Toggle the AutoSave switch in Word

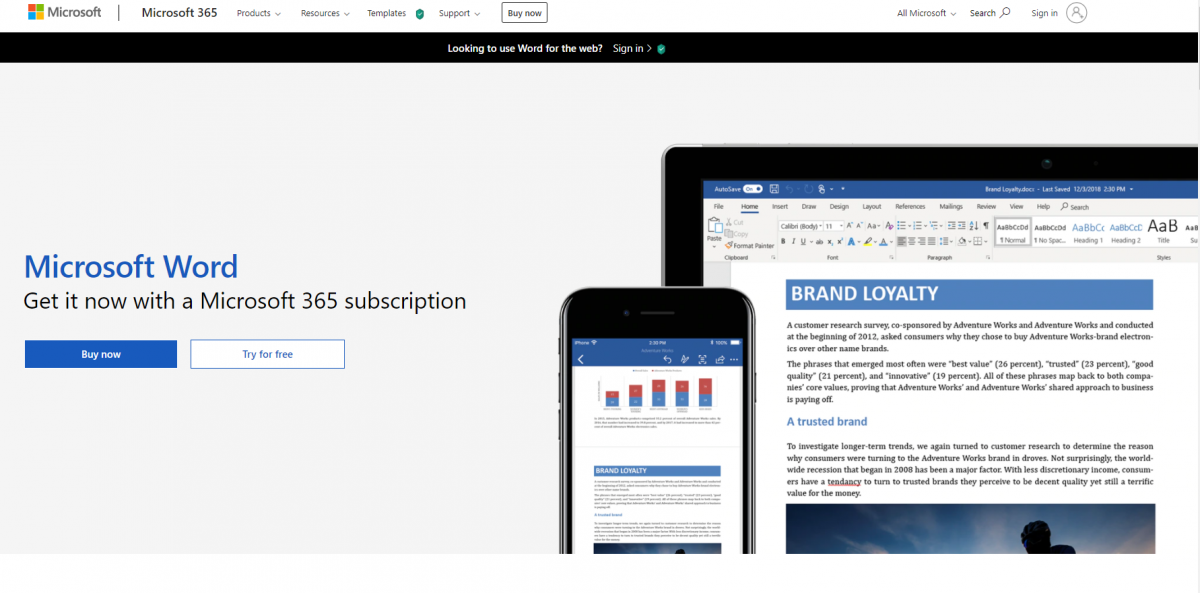(x=752, y=189)
